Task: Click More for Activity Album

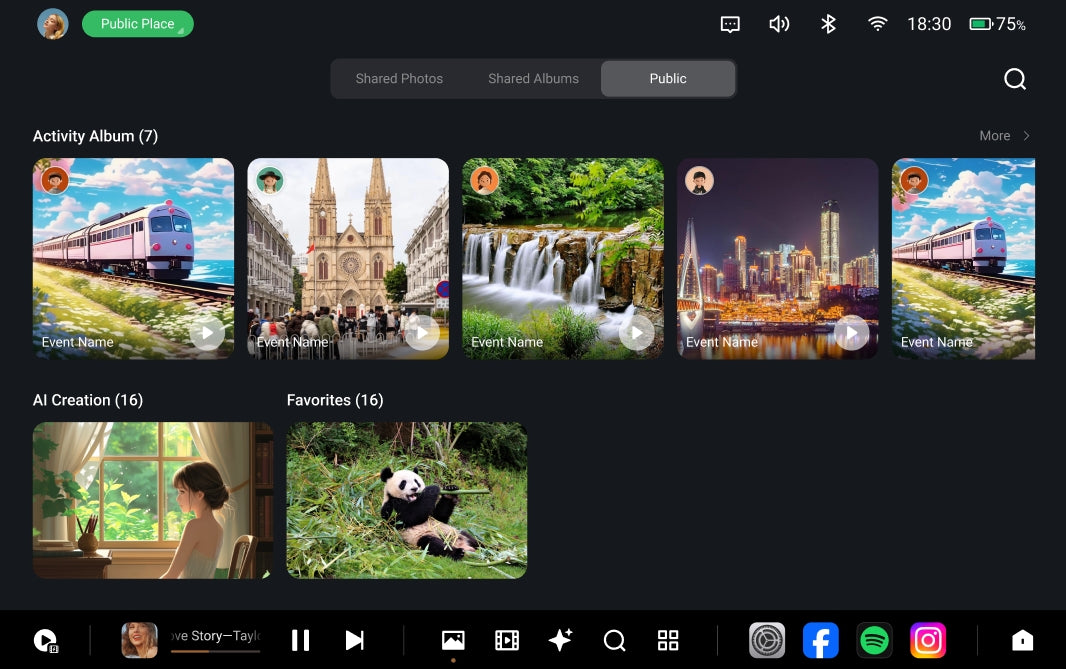Action: [x=995, y=136]
